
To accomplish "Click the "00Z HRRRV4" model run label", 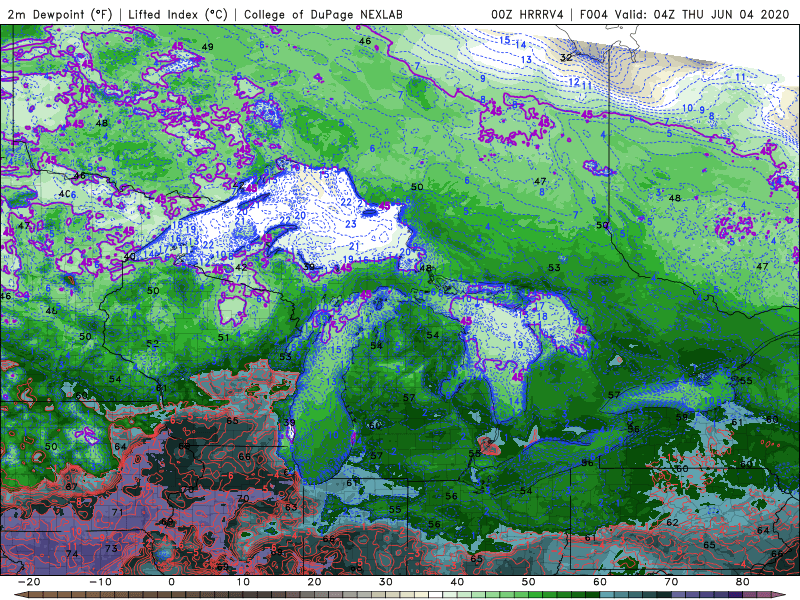I will tap(527, 15).
